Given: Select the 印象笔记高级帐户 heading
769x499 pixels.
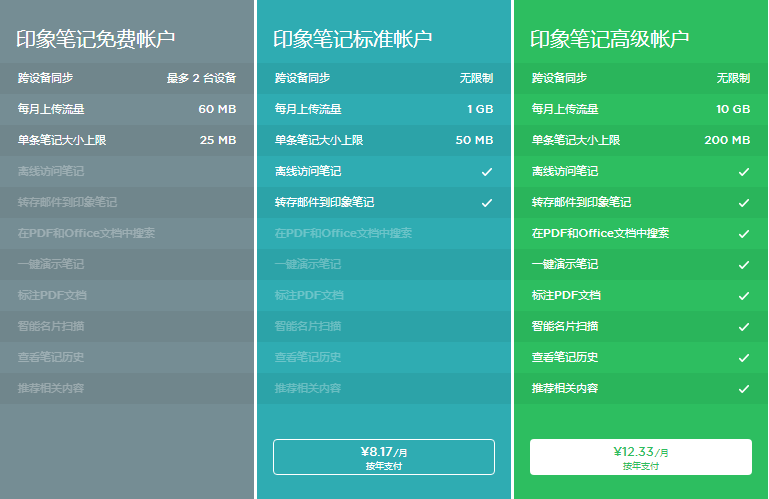Looking at the screenshot, I should click(x=609, y=39).
